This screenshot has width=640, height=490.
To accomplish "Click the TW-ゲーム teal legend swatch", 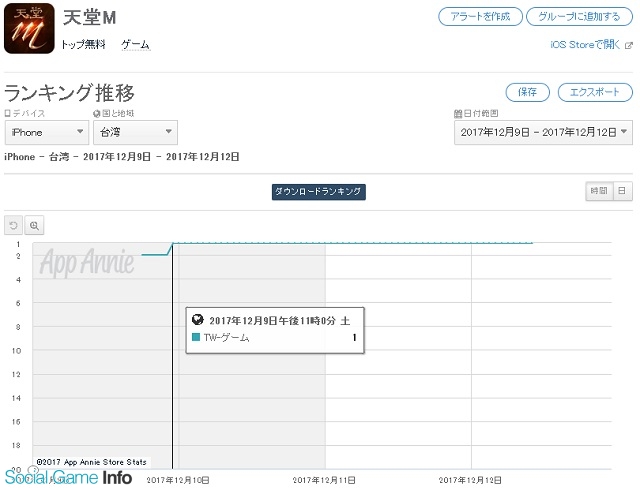I will (x=196, y=337).
